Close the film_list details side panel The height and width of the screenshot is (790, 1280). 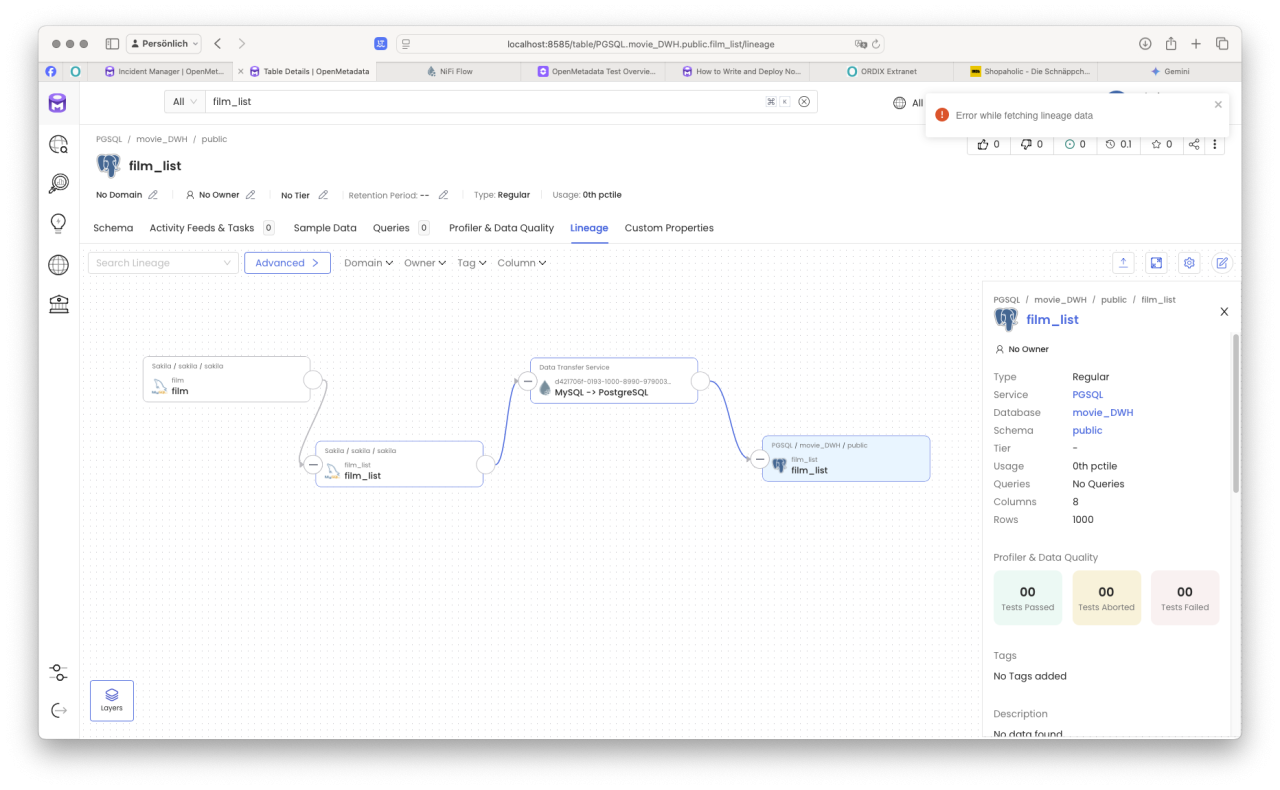[1224, 312]
